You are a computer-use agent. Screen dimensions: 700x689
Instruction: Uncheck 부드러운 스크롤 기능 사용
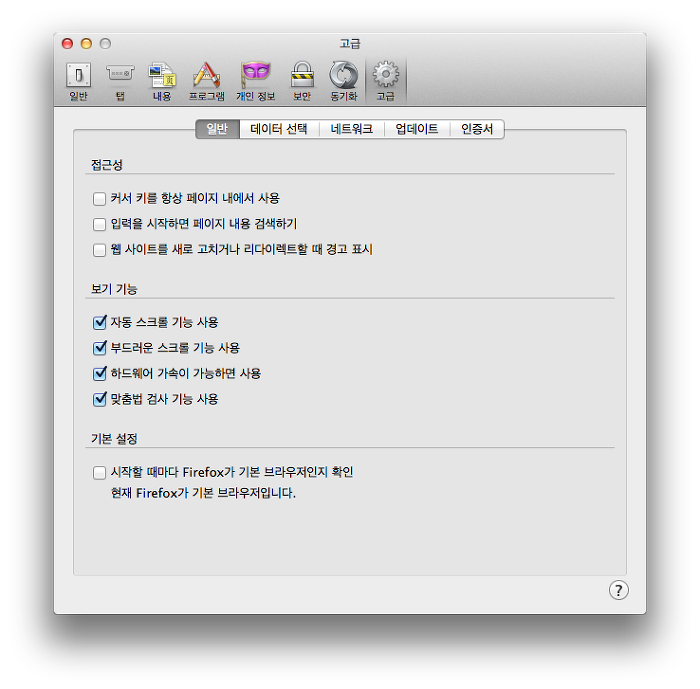point(99,348)
